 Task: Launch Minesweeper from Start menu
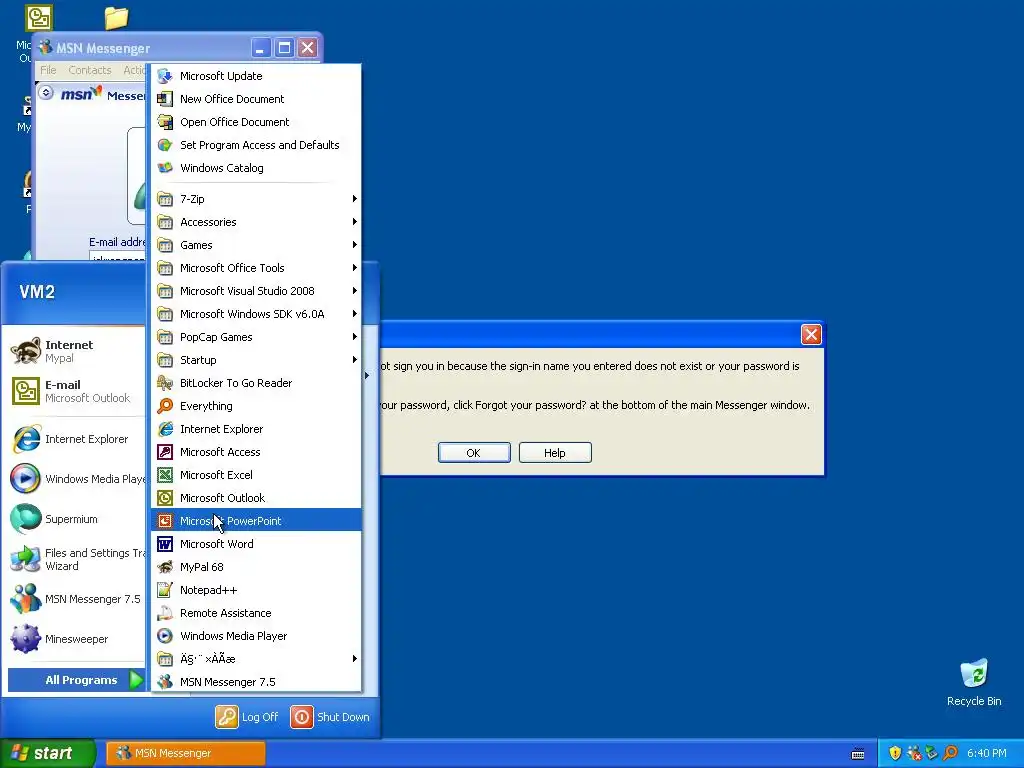(76, 639)
